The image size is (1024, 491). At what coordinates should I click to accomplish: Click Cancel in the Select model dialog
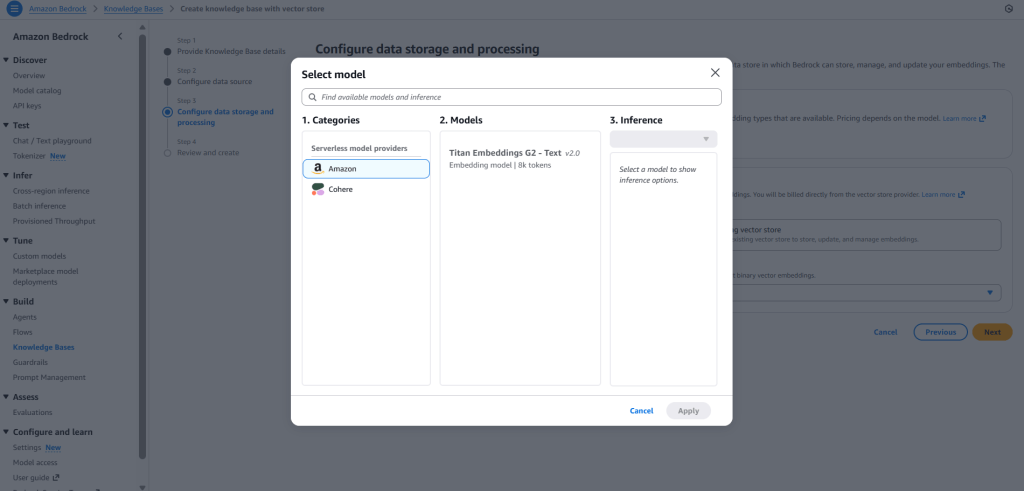pyautogui.click(x=641, y=411)
